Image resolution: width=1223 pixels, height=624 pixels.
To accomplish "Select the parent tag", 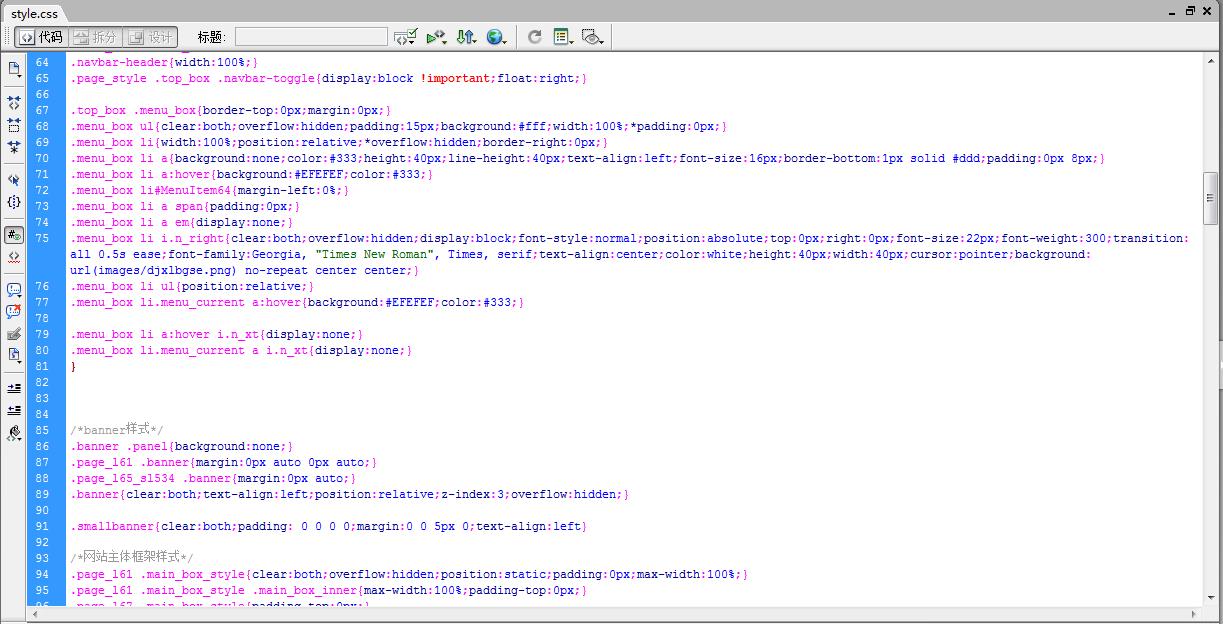I will click(x=14, y=180).
